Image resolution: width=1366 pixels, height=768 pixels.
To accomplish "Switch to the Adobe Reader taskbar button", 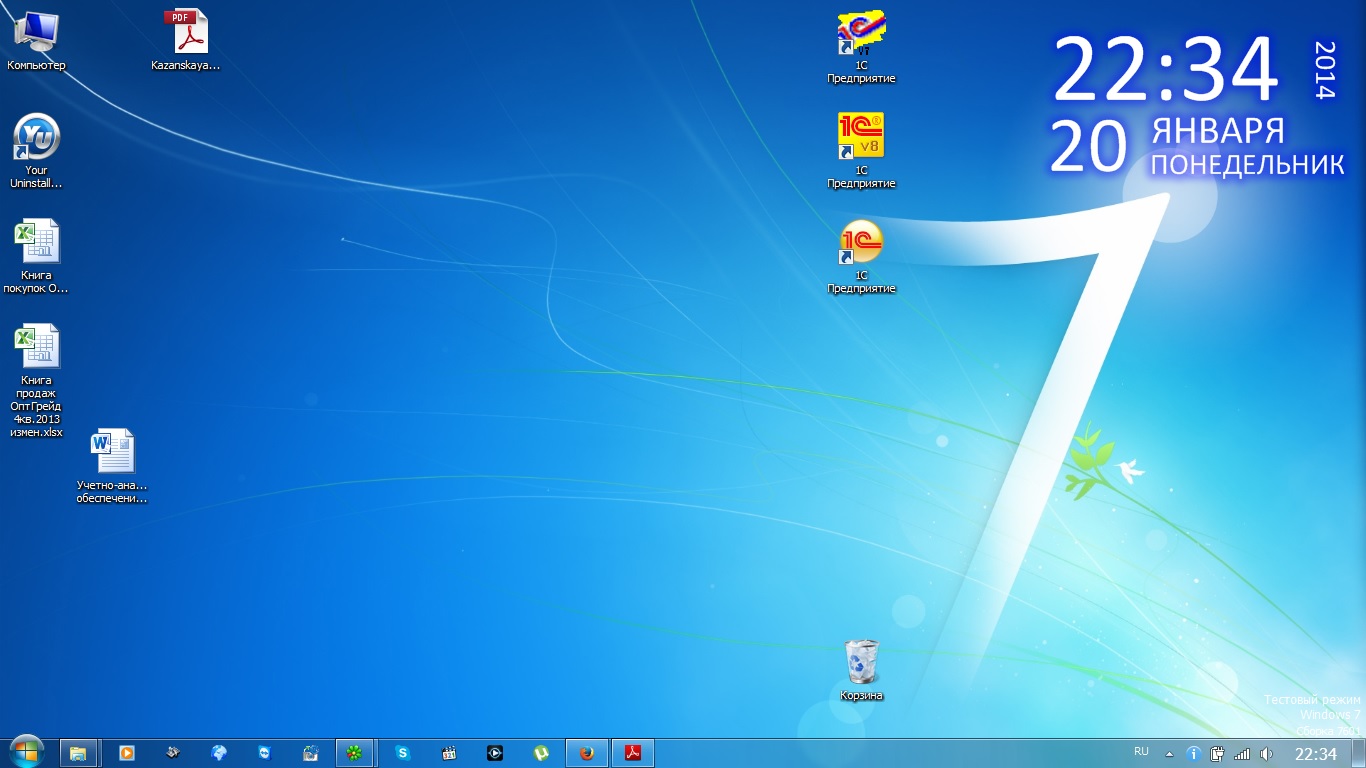I will coord(633,753).
